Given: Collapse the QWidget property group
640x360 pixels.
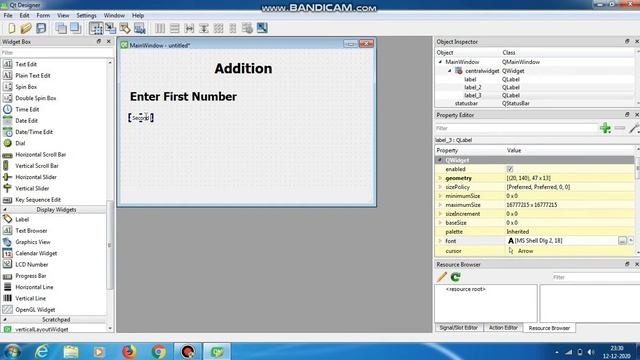Looking at the screenshot, I should point(440,160).
